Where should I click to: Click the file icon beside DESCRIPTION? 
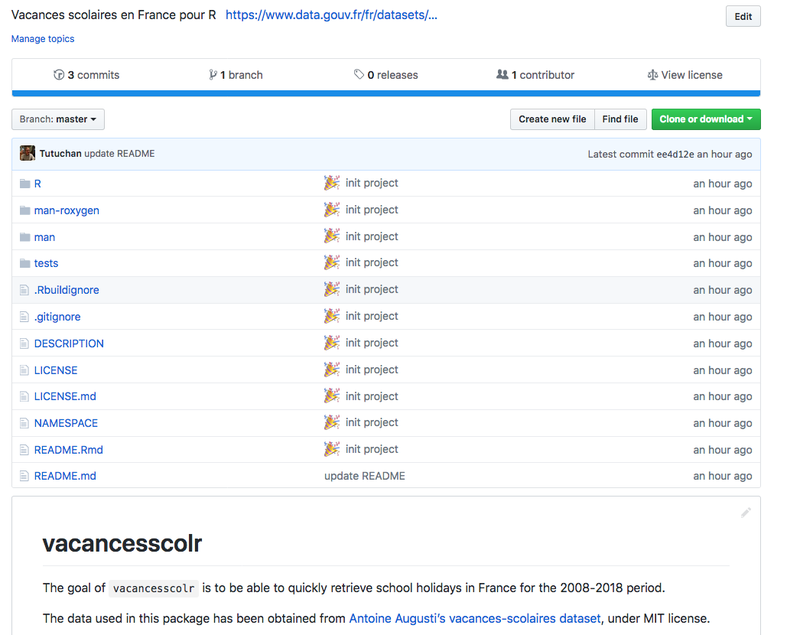25,344
